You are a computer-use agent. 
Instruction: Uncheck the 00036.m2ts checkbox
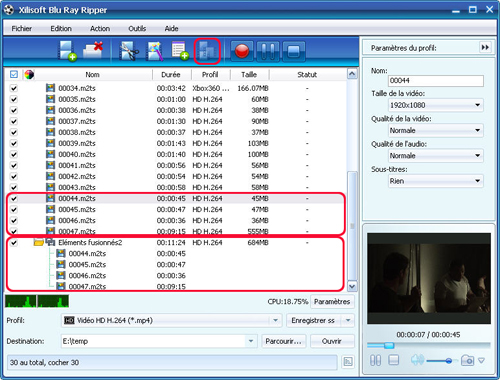(x=14, y=110)
